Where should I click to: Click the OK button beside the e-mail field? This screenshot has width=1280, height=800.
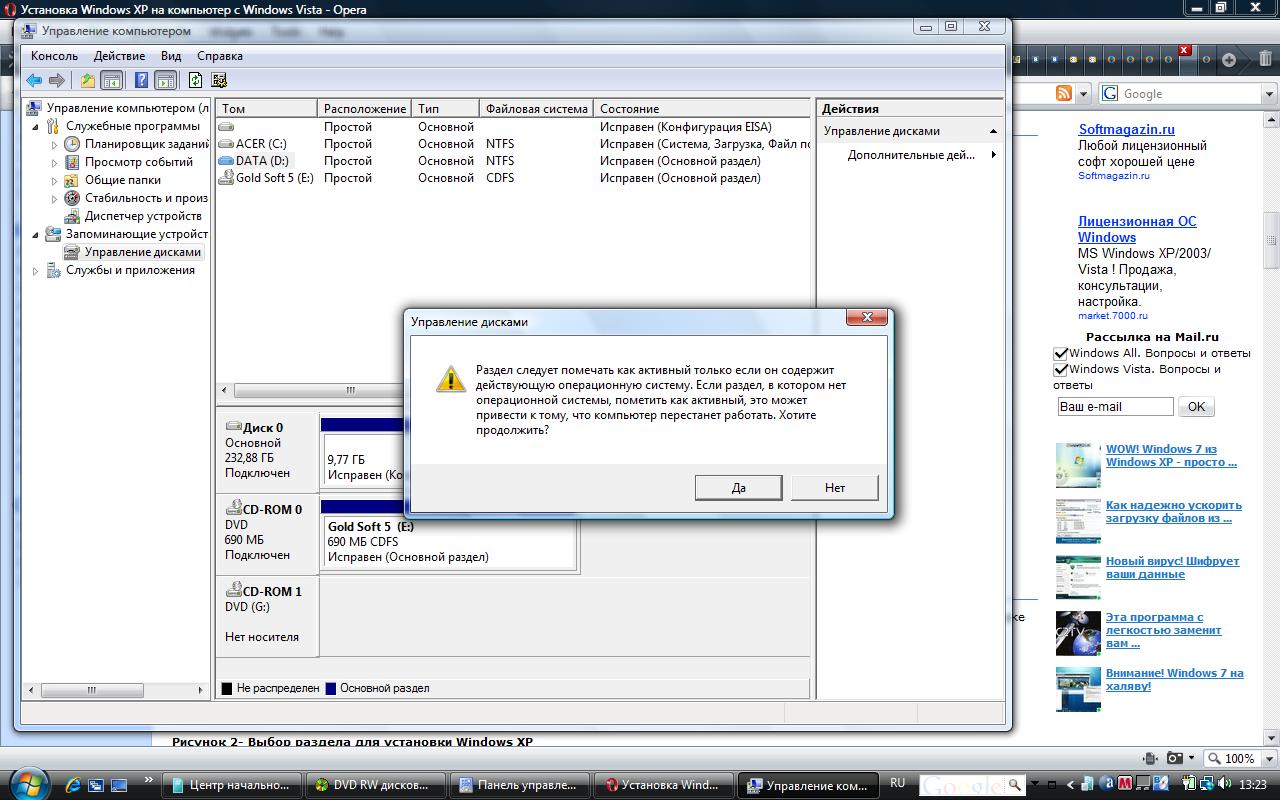click(1196, 407)
